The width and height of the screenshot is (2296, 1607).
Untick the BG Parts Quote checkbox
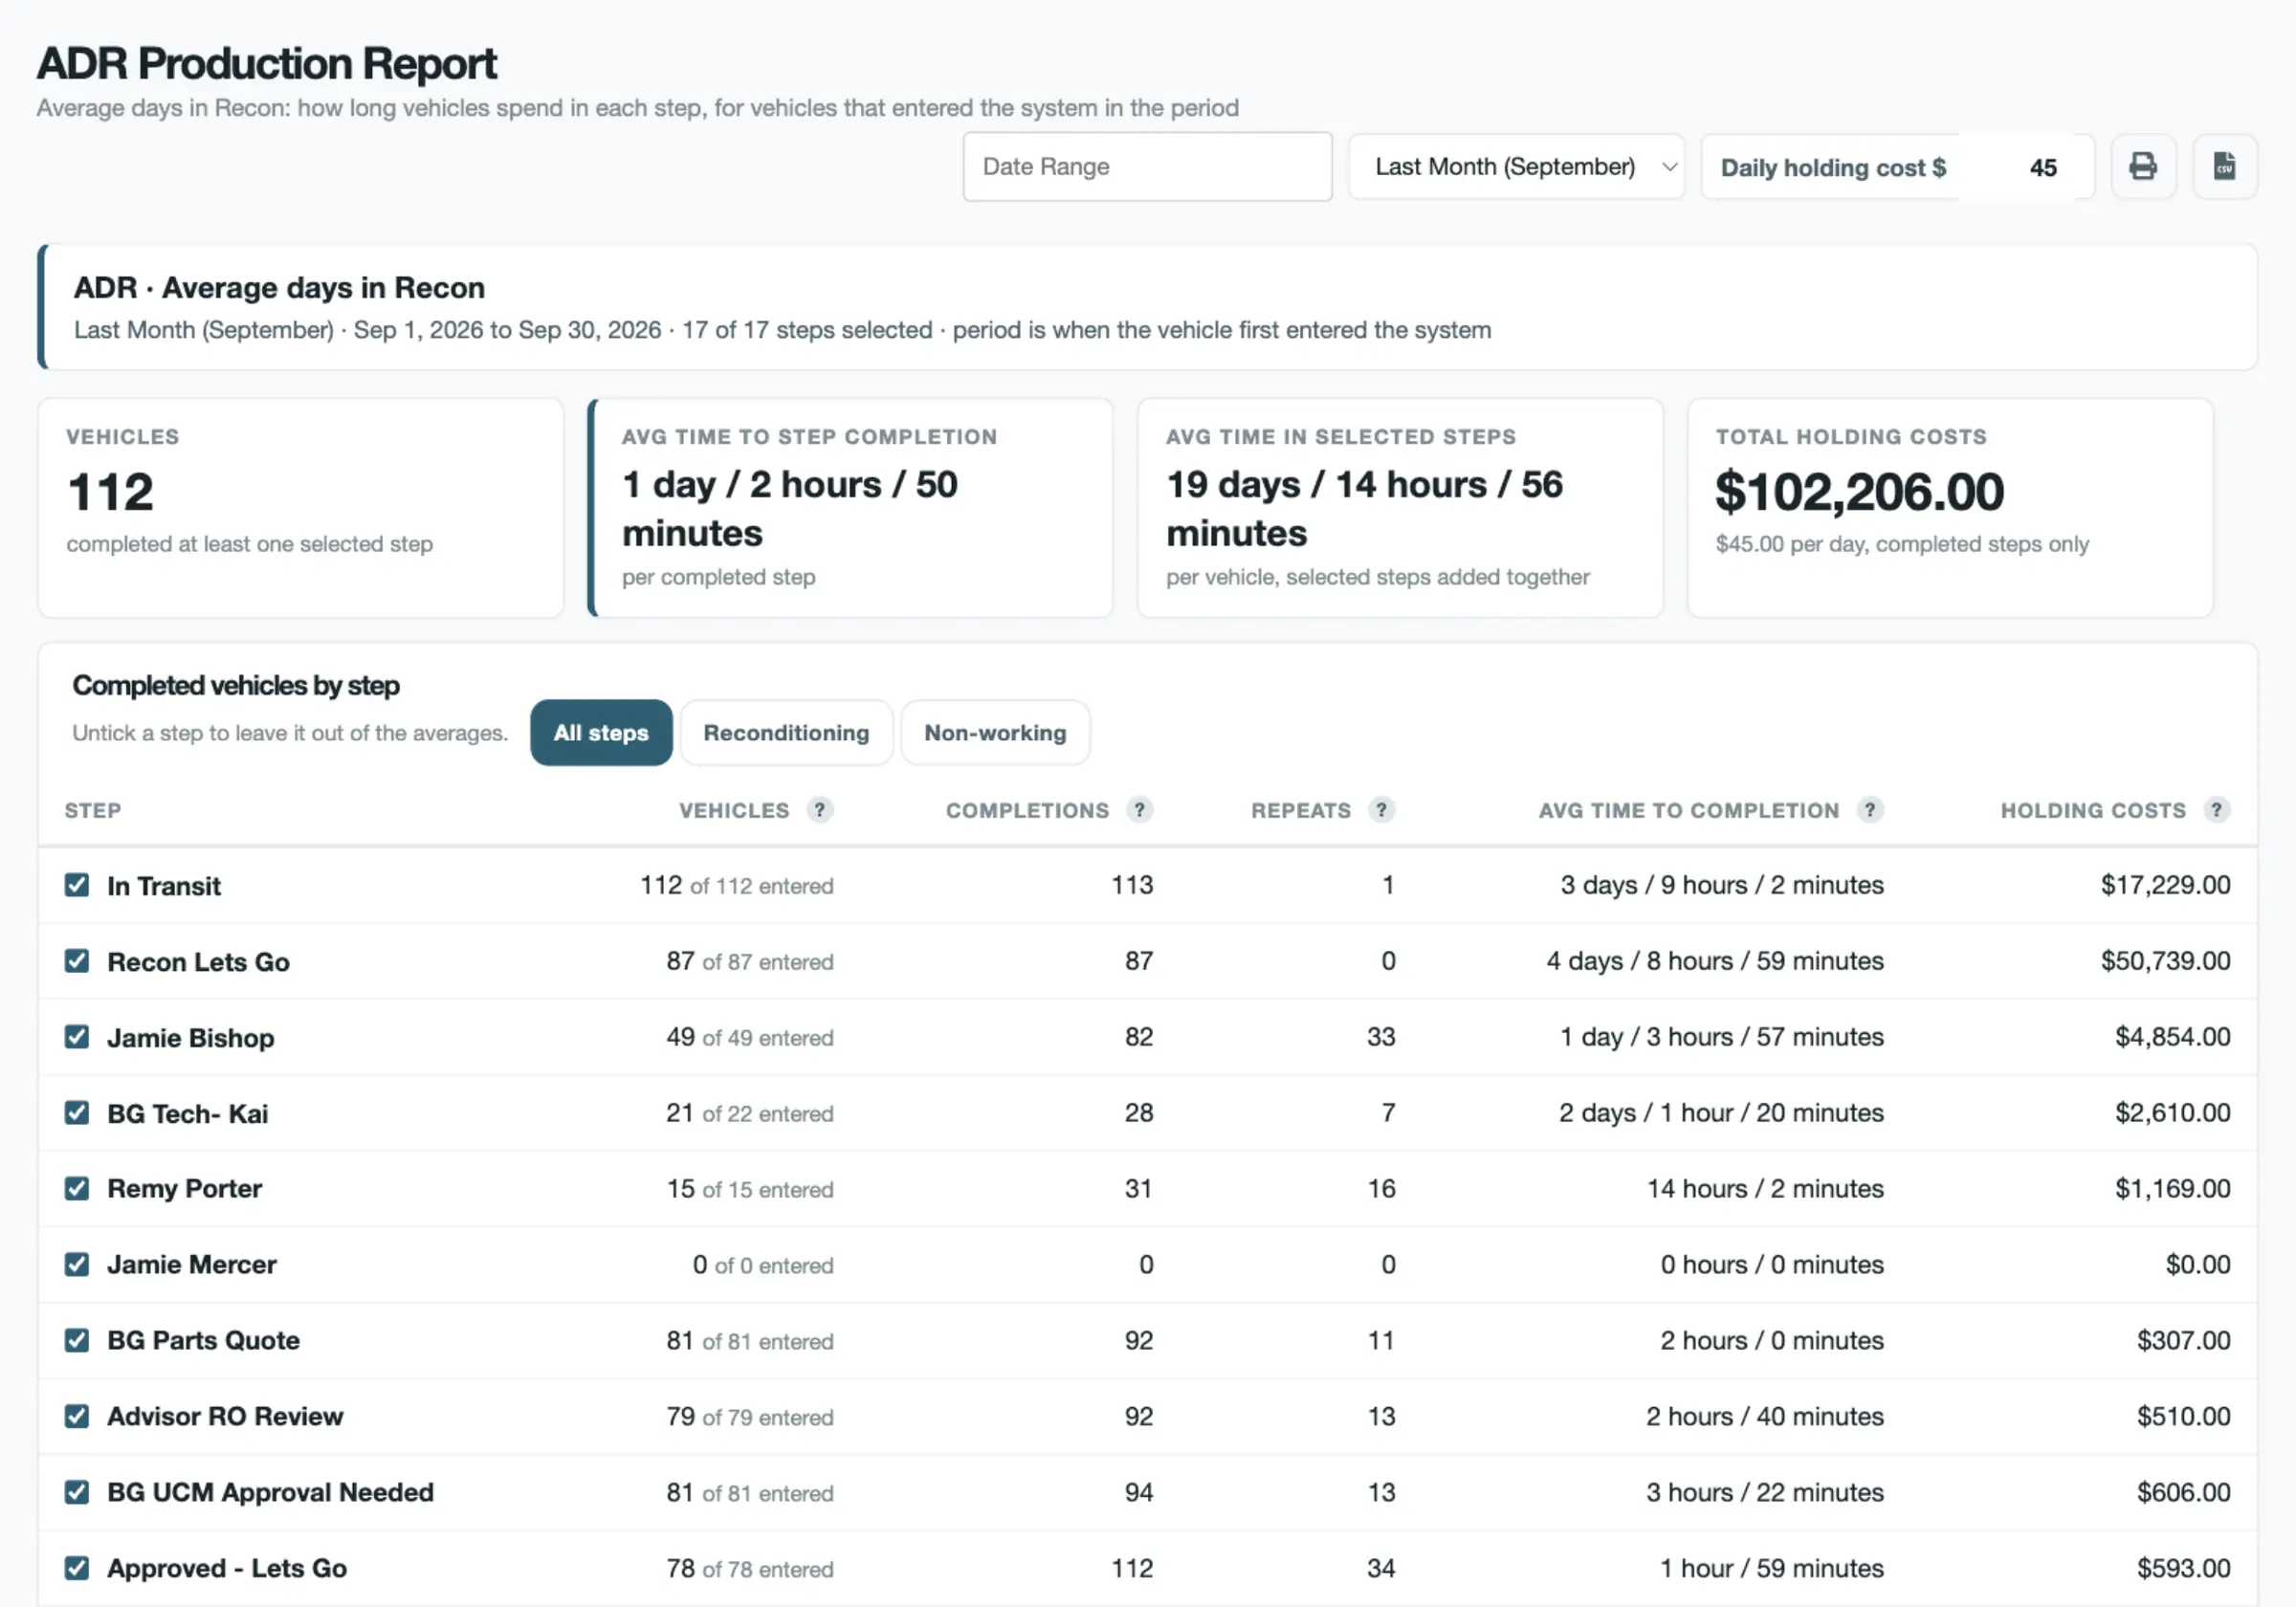pos(77,1340)
